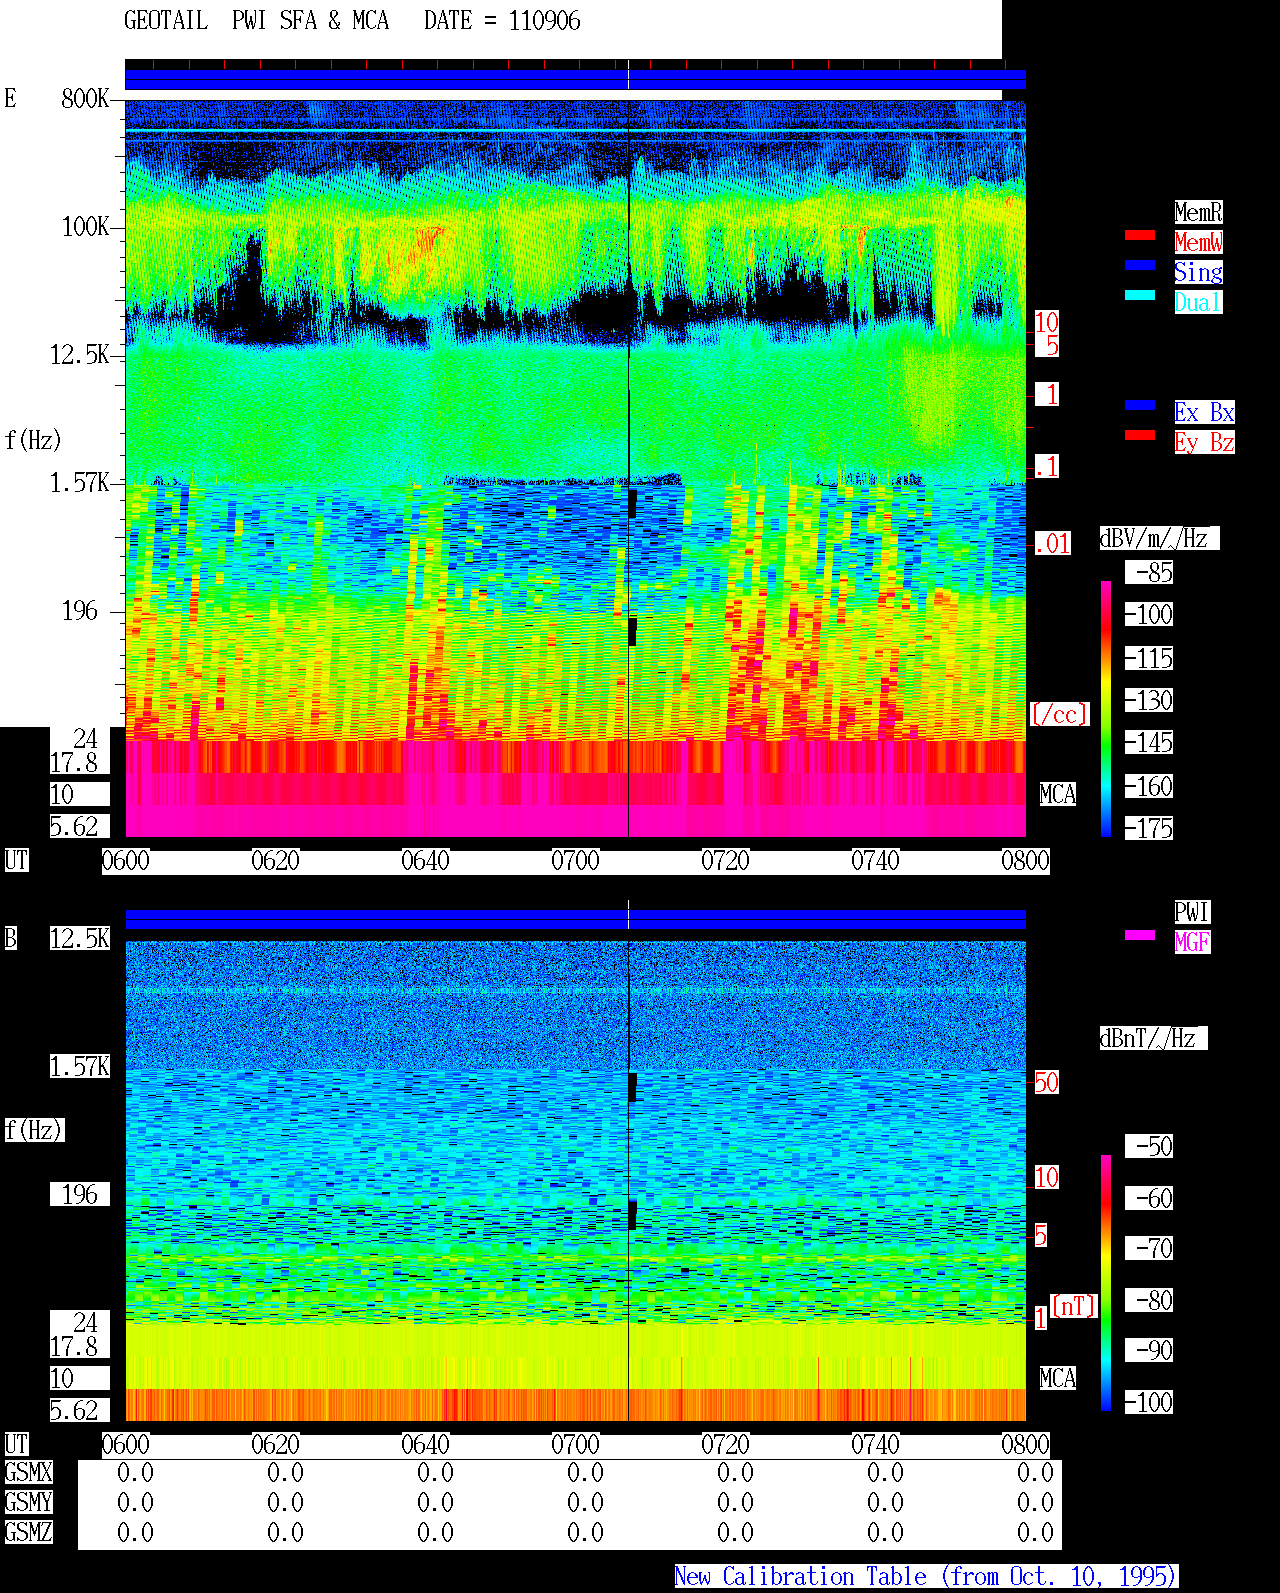Select the PWI legend label
The width and height of the screenshot is (1280, 1593).
1192,912
